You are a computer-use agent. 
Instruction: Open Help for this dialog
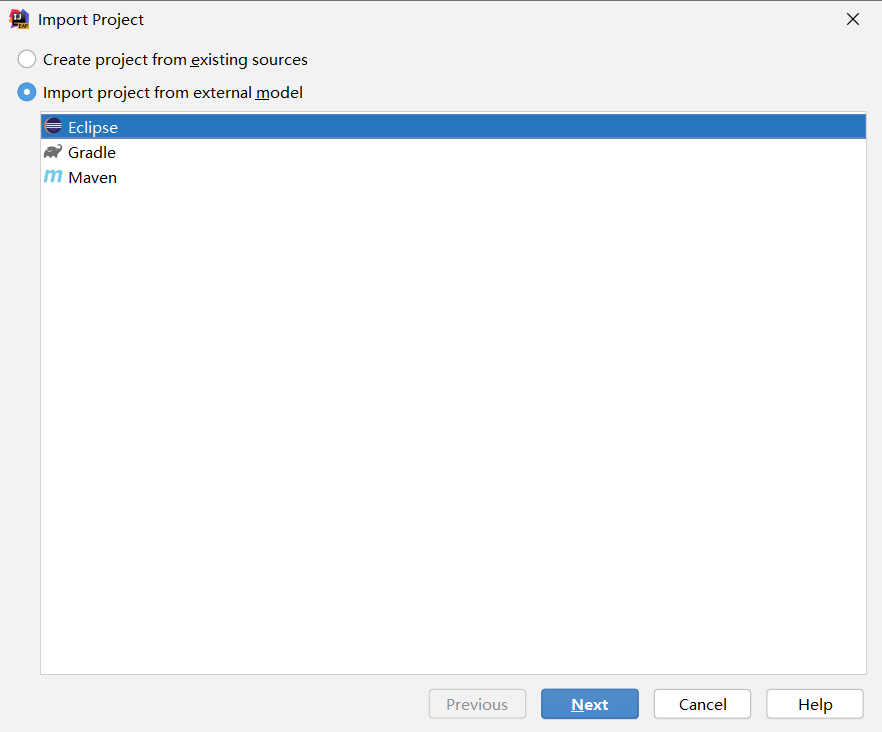coord(814,704)
